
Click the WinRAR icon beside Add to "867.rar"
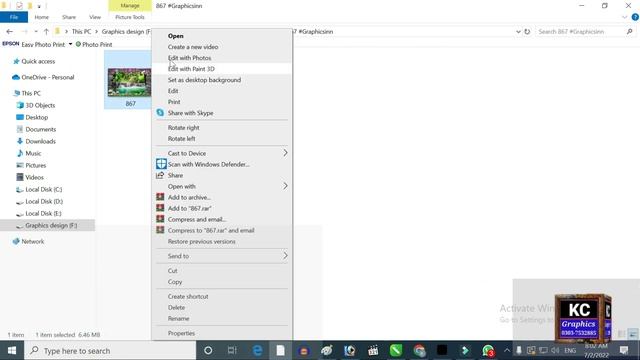click(x=160, y=208)
